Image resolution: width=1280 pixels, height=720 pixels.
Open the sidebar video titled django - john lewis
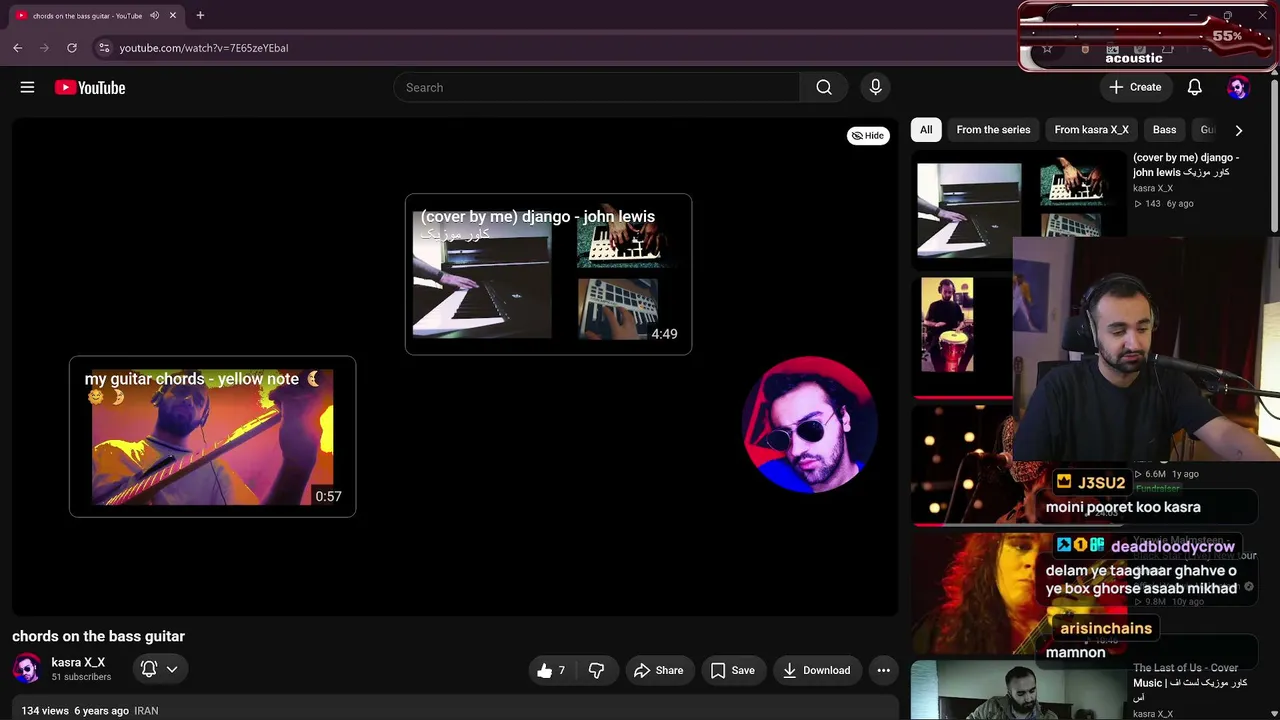[1186, 165]
